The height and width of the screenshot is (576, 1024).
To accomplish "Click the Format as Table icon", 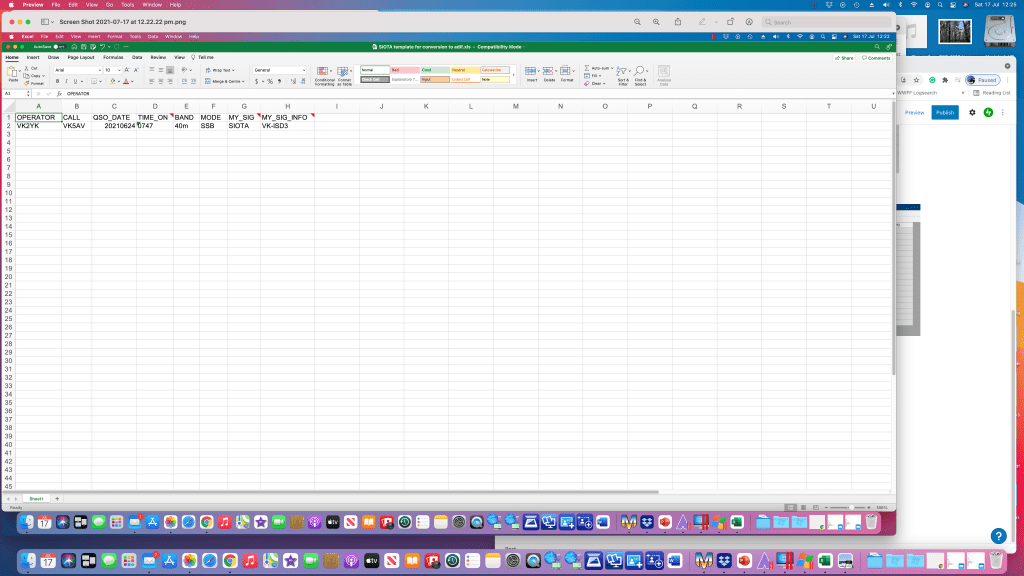I will click(x=344, y=72).
